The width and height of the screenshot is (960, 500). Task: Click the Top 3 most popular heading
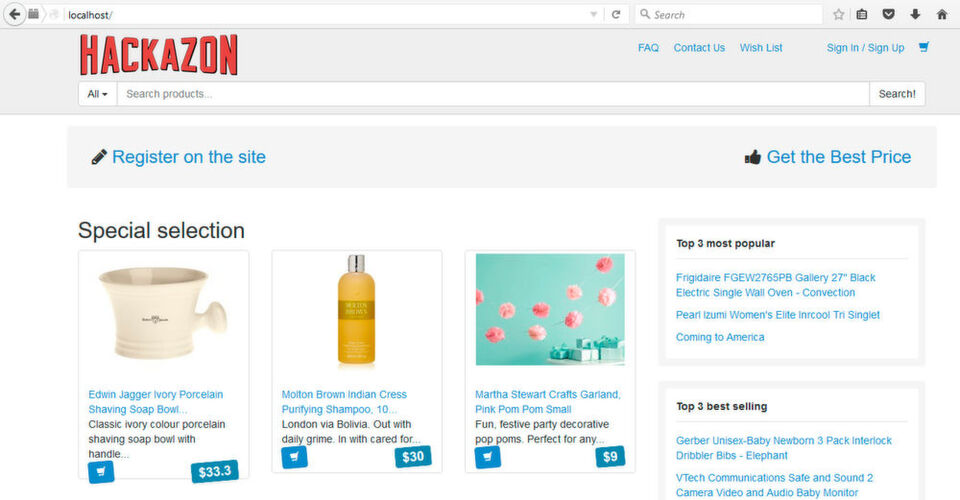[726, 244]
